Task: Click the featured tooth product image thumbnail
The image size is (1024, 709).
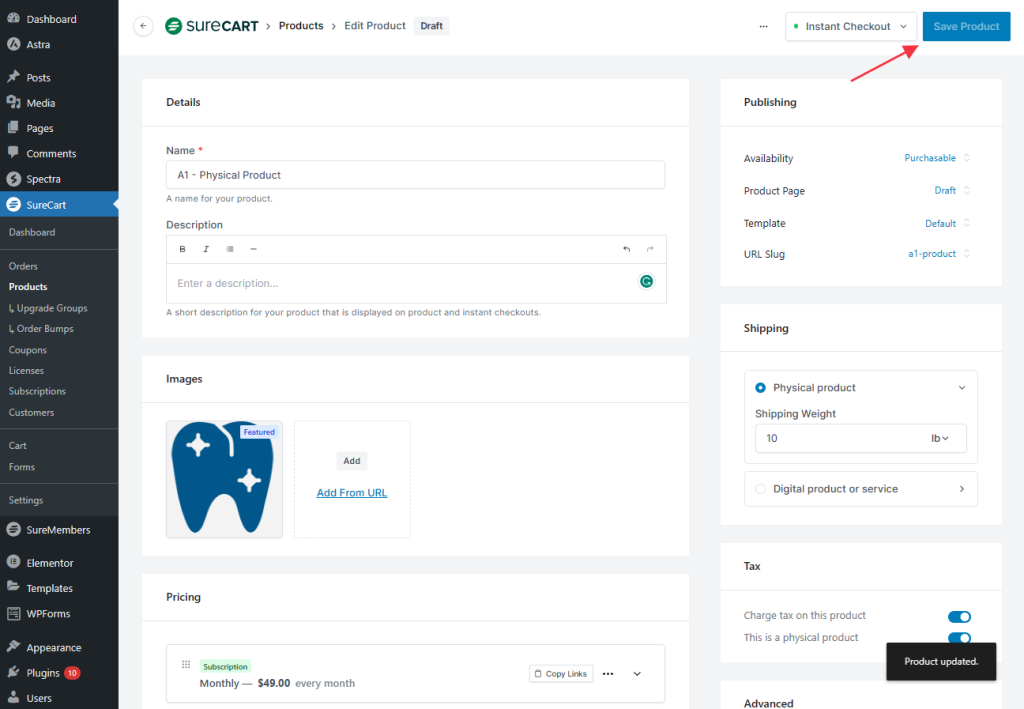Action: tap(224, 479)
